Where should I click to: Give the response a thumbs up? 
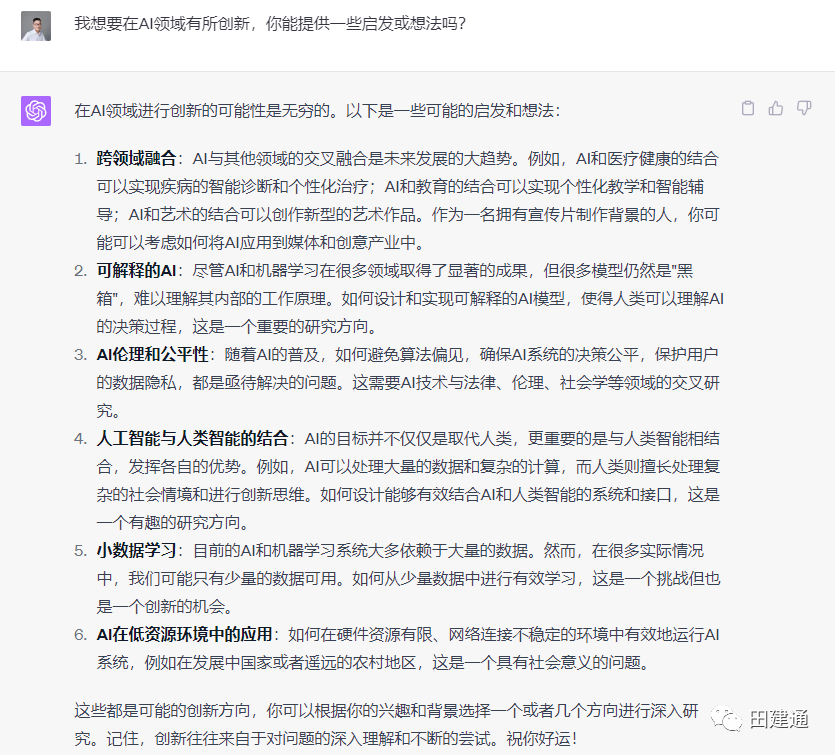(776, 108)
